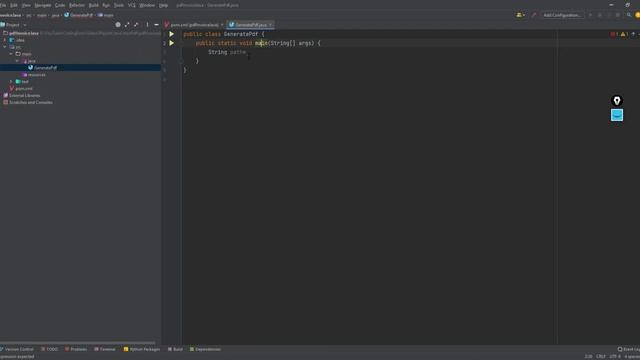Open the File menu
This screenshot has height=360, width=640.
pos(3,5)
